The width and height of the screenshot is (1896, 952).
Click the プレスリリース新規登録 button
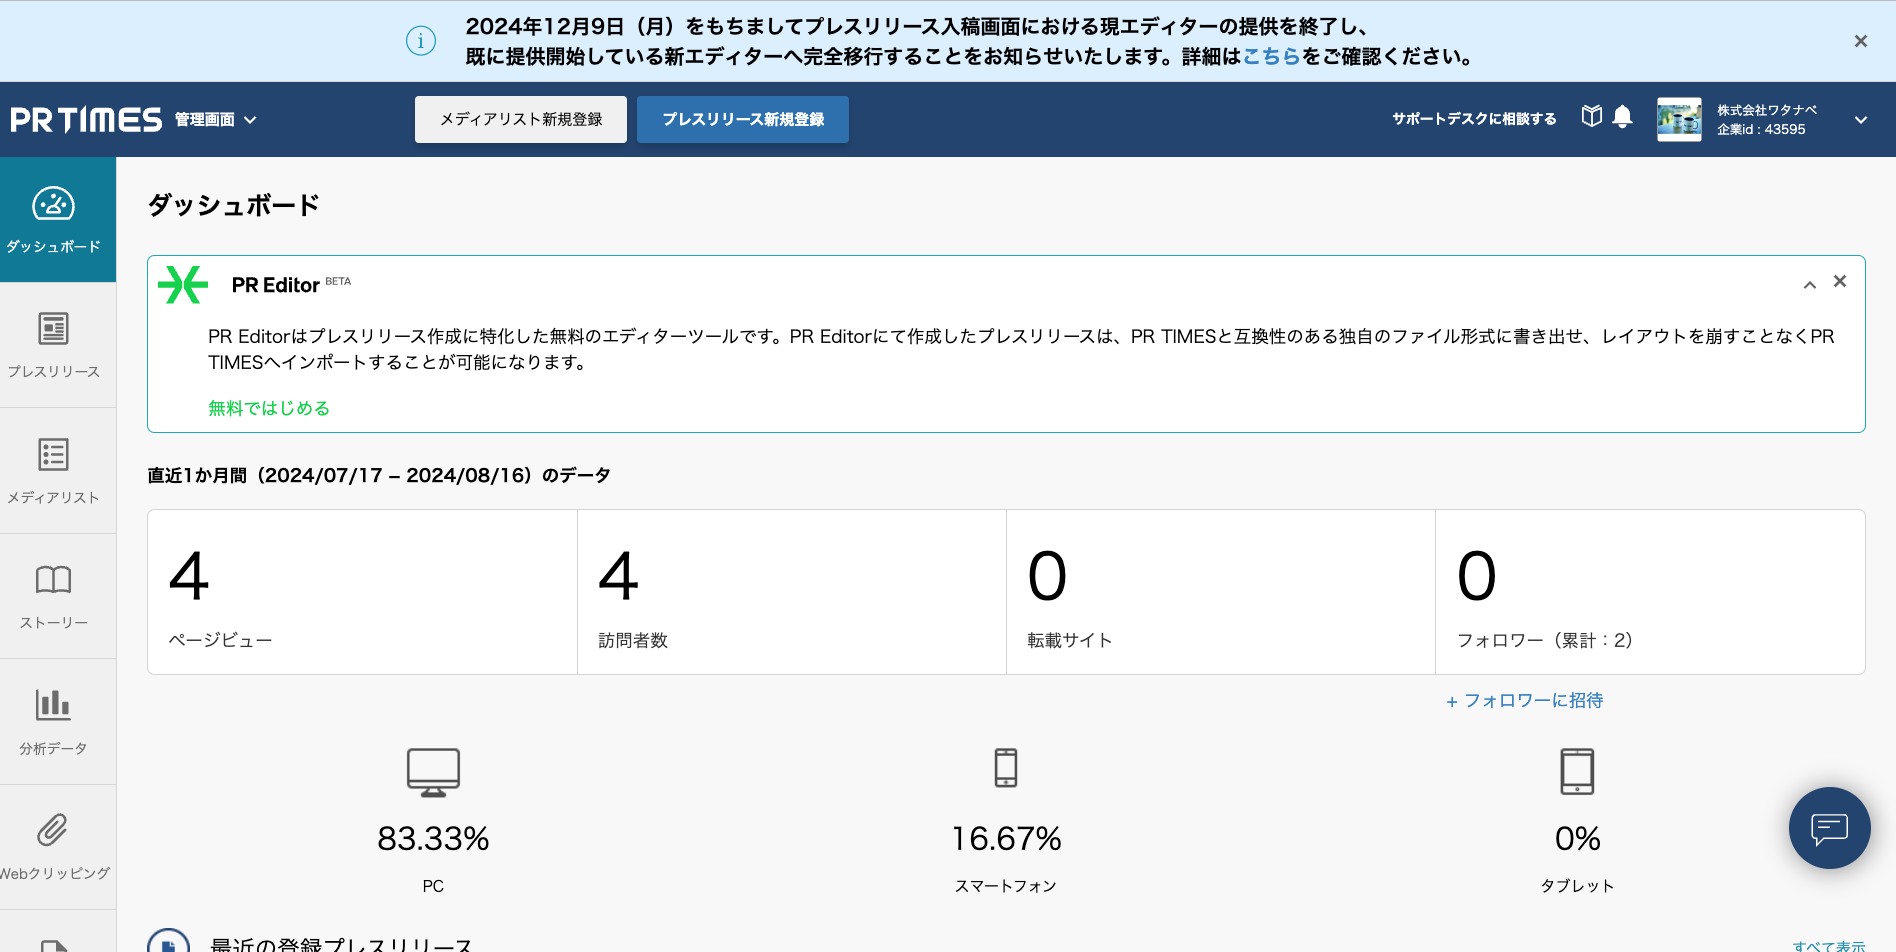tap(742, 119)
